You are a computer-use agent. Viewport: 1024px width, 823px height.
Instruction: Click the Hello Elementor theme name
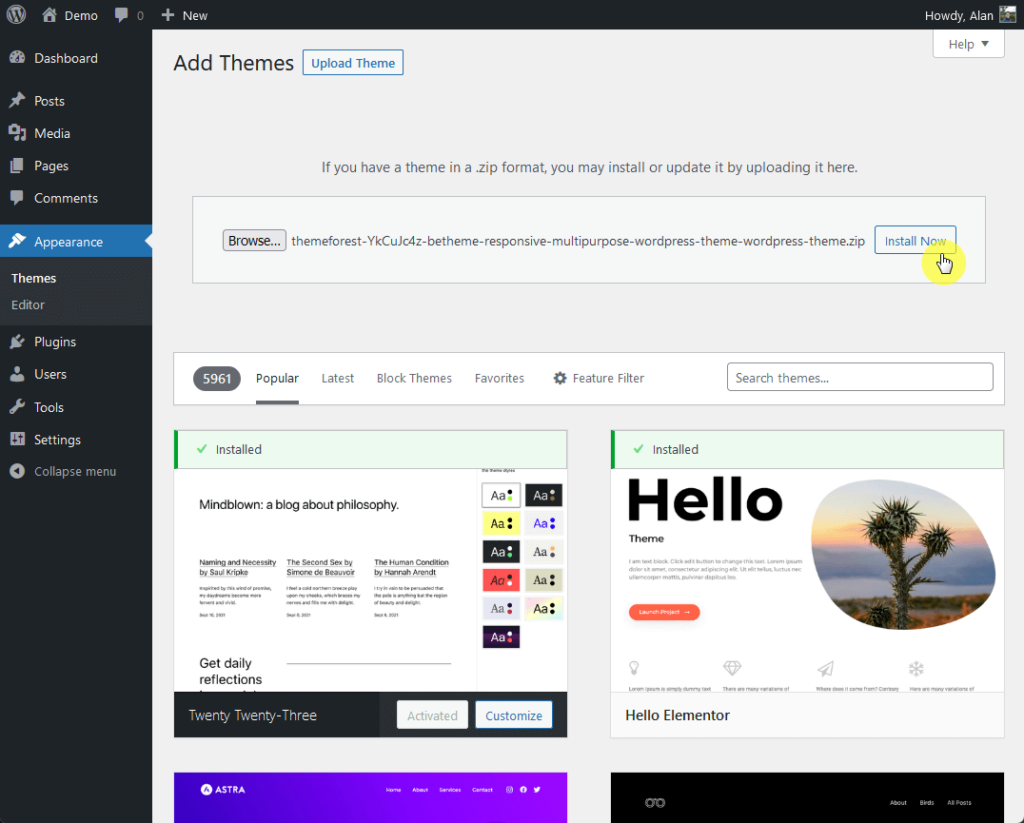tap(677, 715)
